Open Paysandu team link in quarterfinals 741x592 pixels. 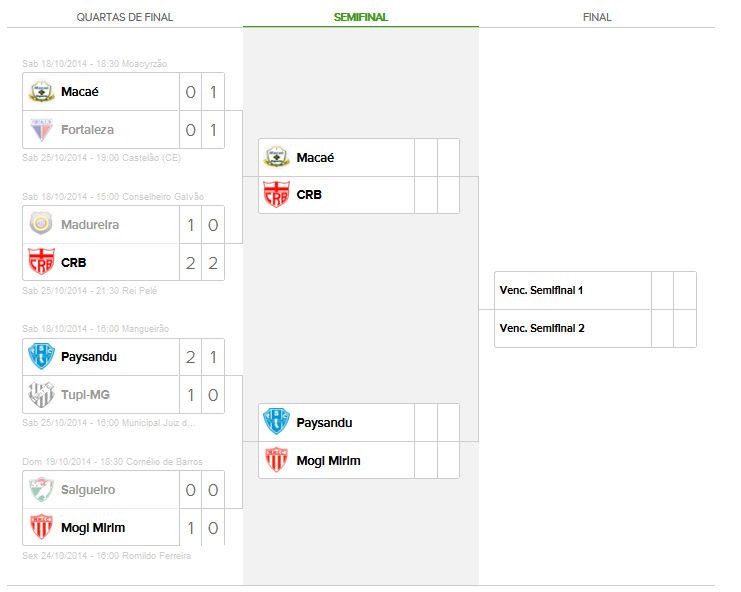point(89,357)
